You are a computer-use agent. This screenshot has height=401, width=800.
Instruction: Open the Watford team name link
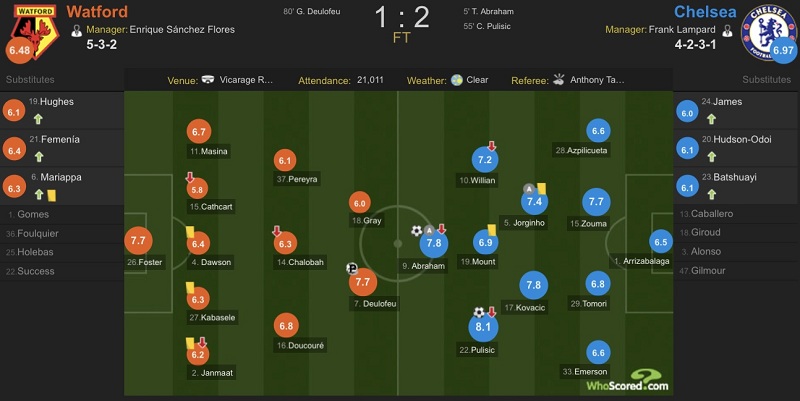pos(97,11)
